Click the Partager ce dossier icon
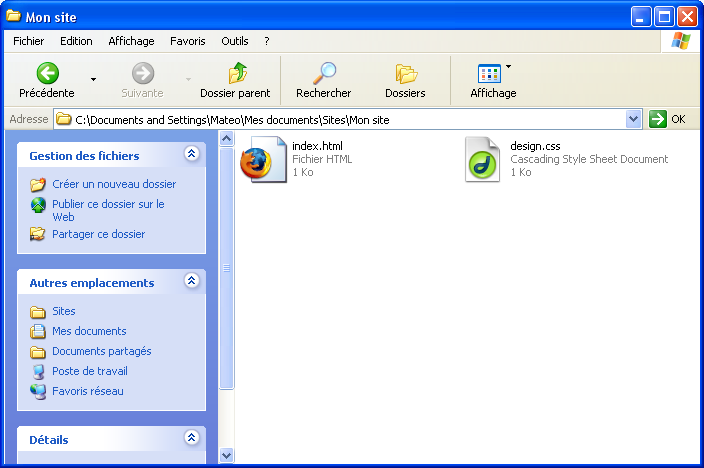Image resolution: width=704 pixels, height=468 pixels. tap(38, 234)
